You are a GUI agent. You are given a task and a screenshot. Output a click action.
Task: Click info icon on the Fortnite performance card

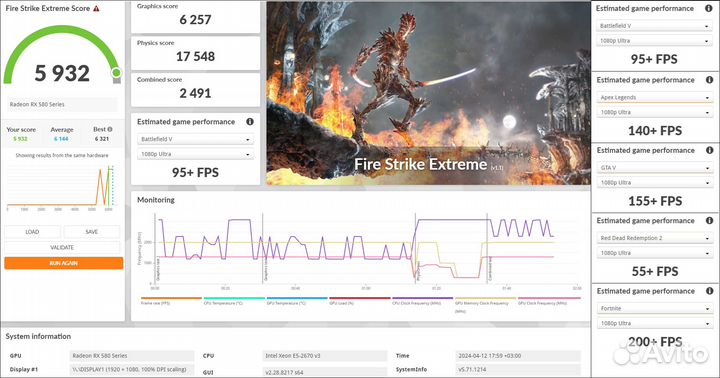point(709,291)
